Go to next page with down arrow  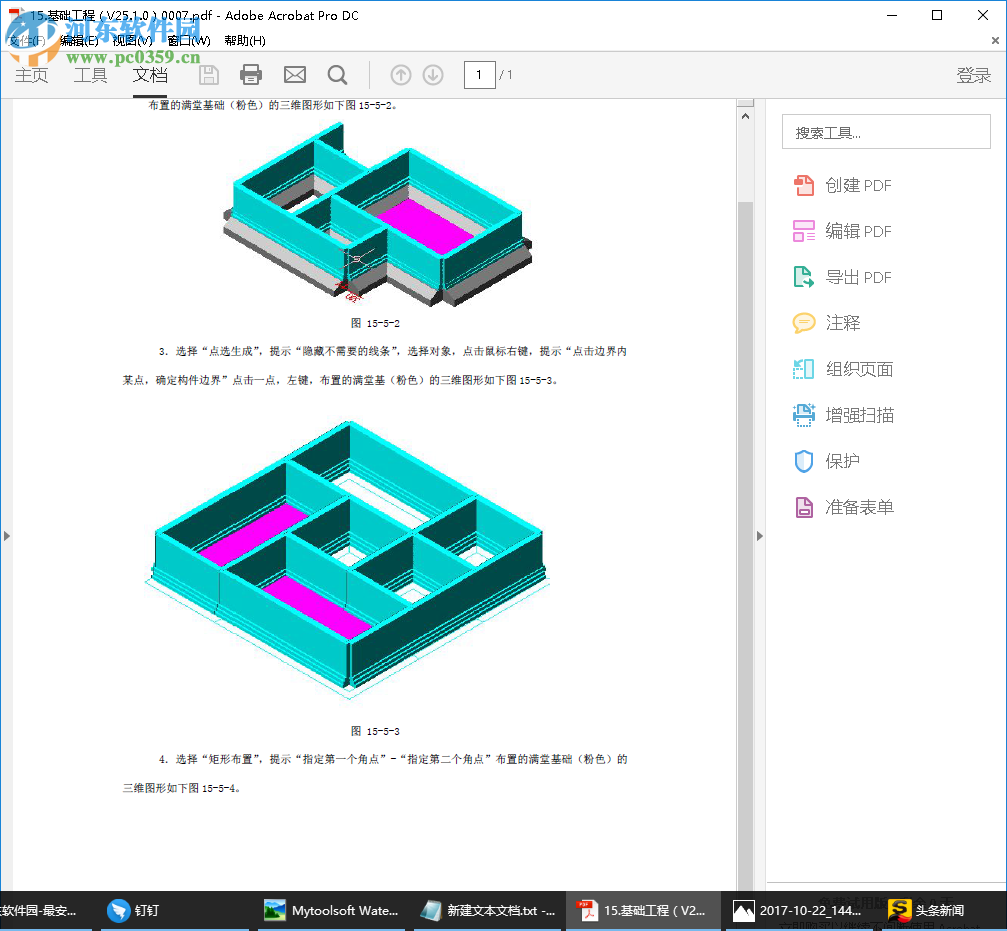pyautogui.click(x=433, y=74)
